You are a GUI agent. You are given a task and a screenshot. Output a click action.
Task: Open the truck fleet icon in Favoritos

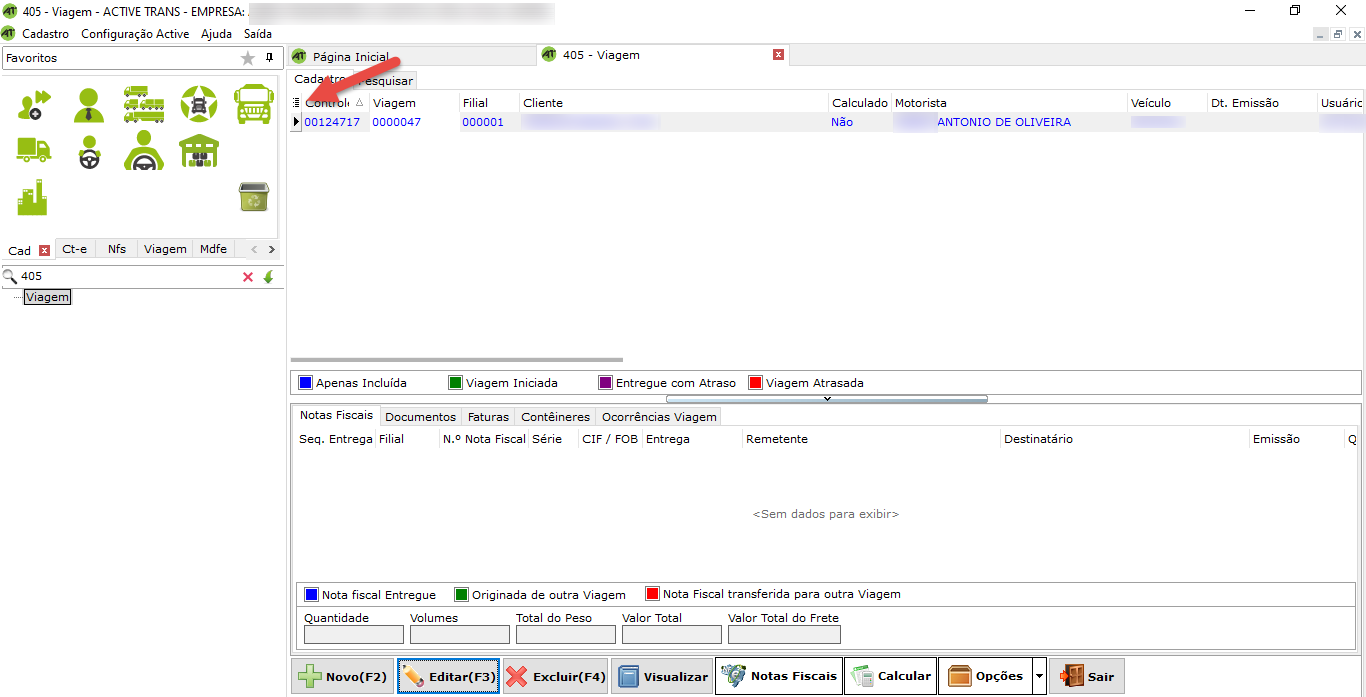[x=144, y=104]
